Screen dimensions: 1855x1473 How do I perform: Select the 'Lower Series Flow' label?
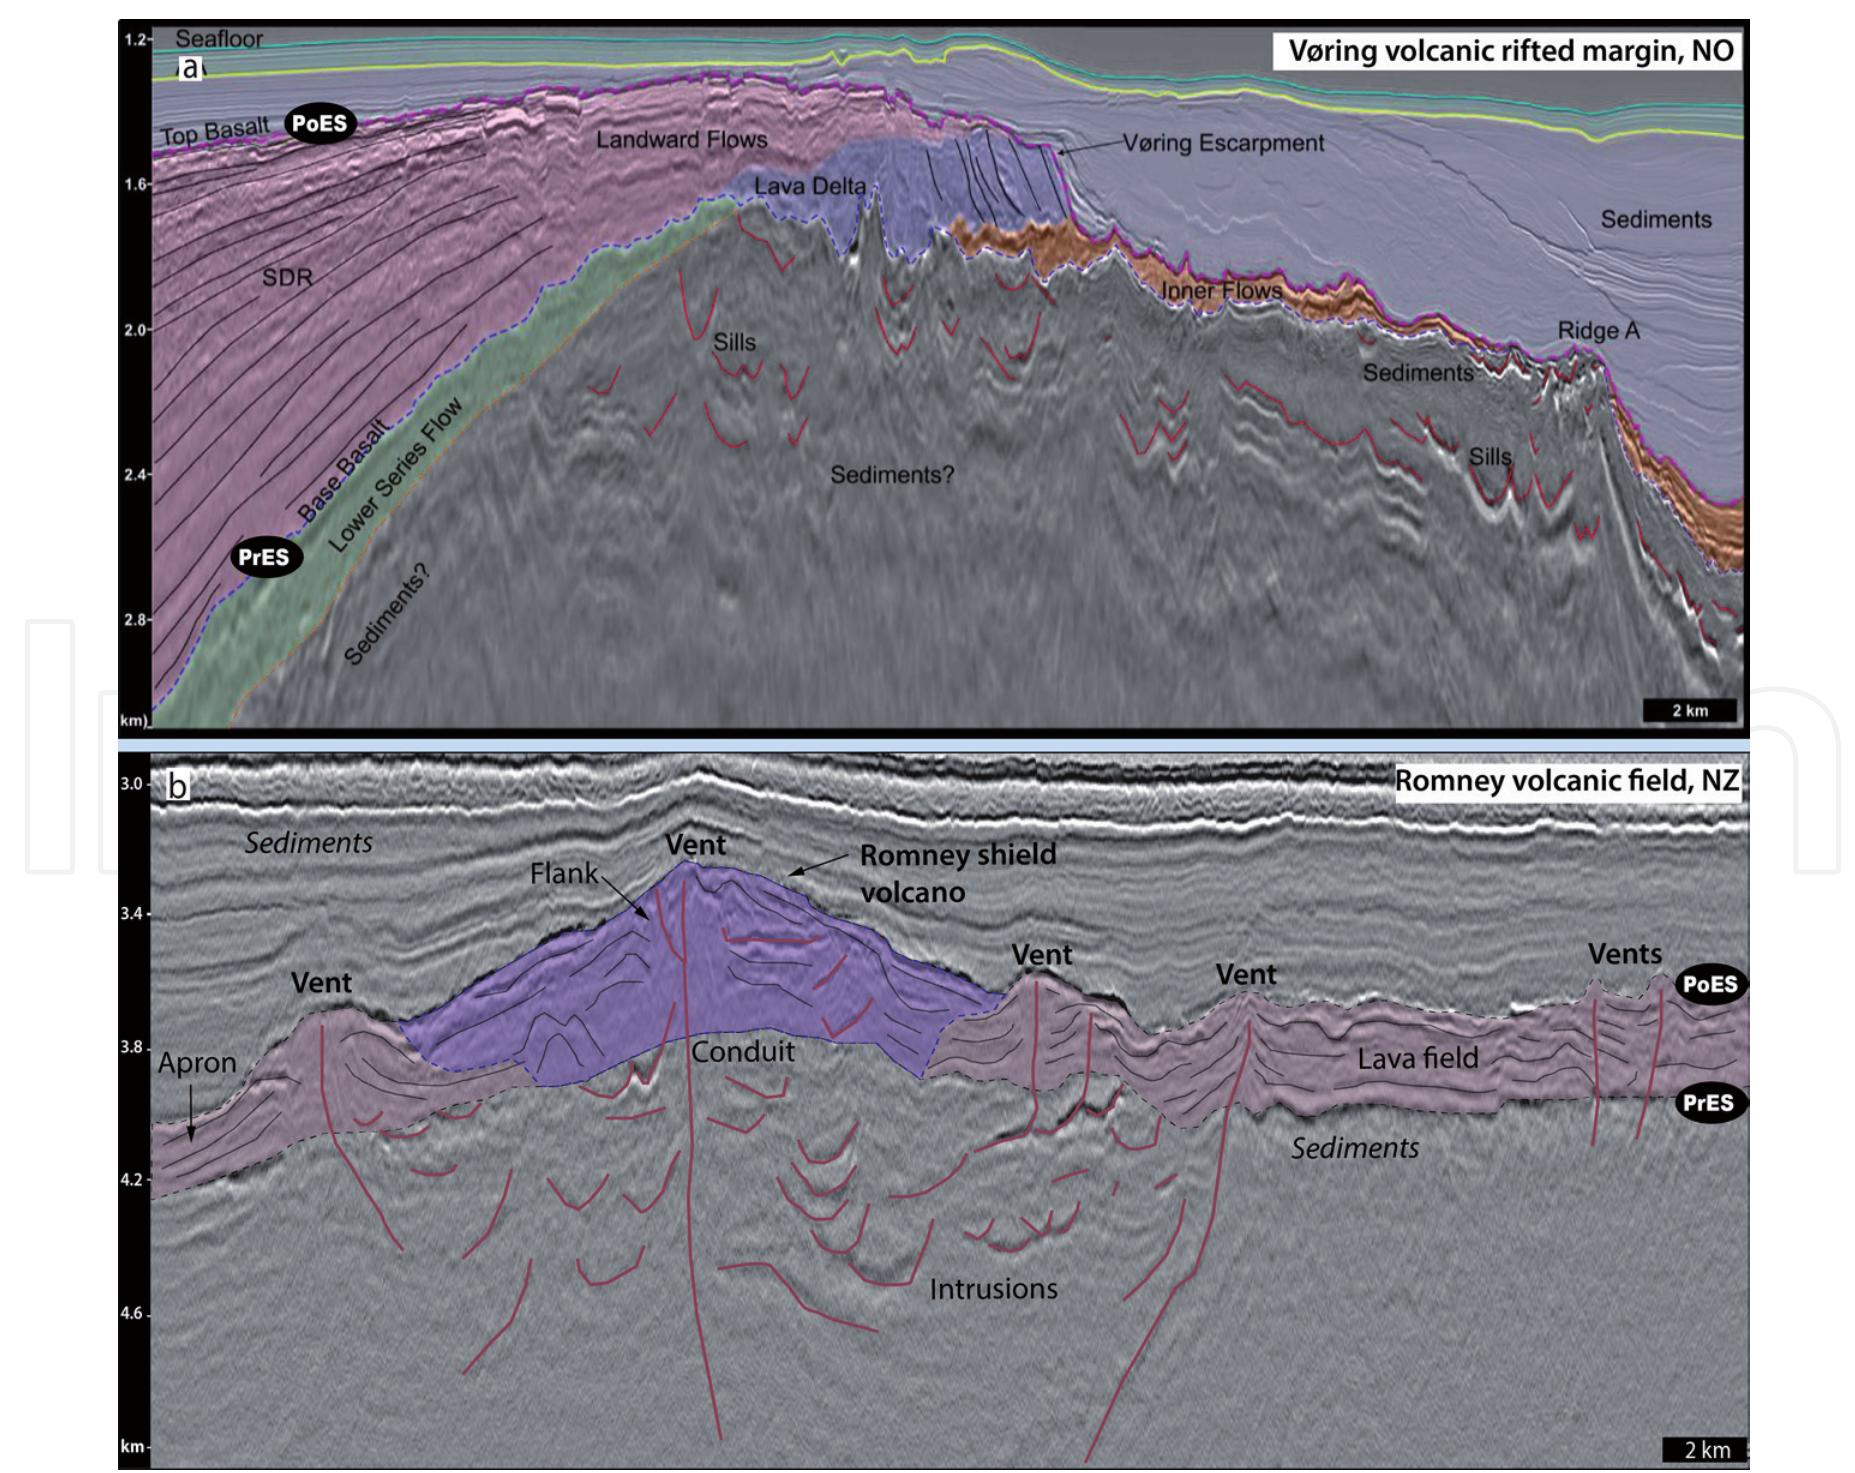pos(395,476)
